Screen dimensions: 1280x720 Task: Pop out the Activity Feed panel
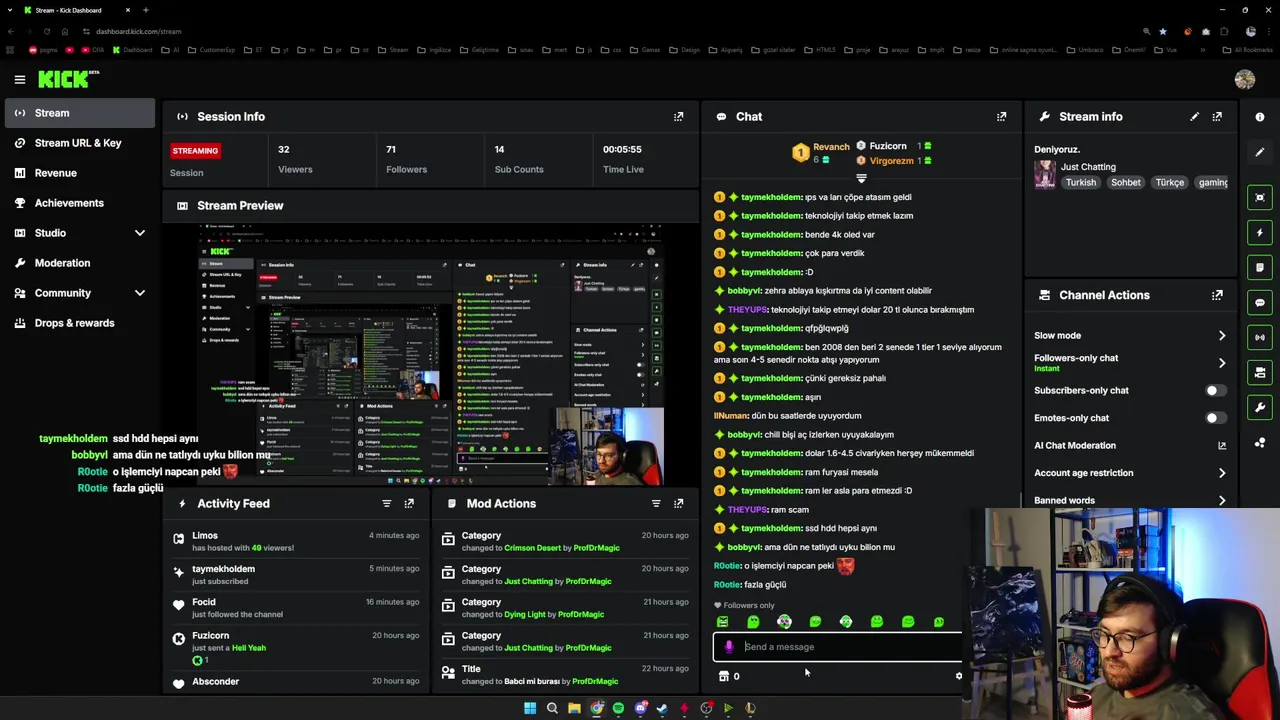(x=409, y=504)
